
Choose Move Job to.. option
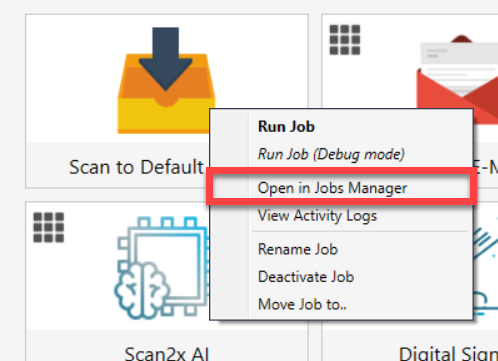(x=302, y=304)
